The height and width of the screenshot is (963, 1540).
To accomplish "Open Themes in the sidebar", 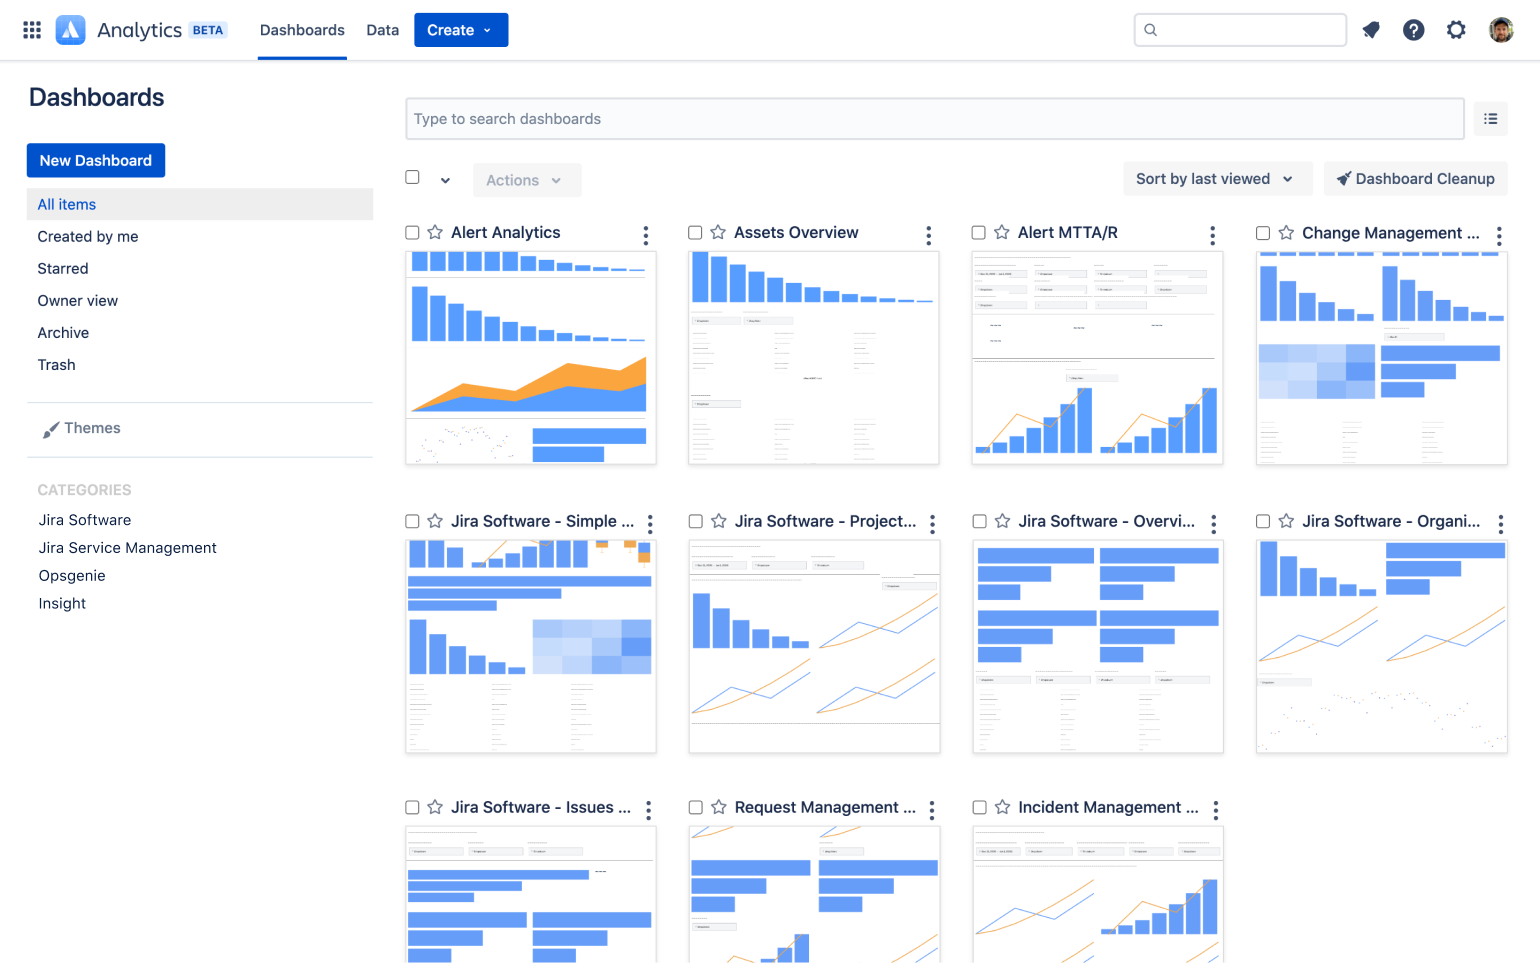I will coord(82,428).
